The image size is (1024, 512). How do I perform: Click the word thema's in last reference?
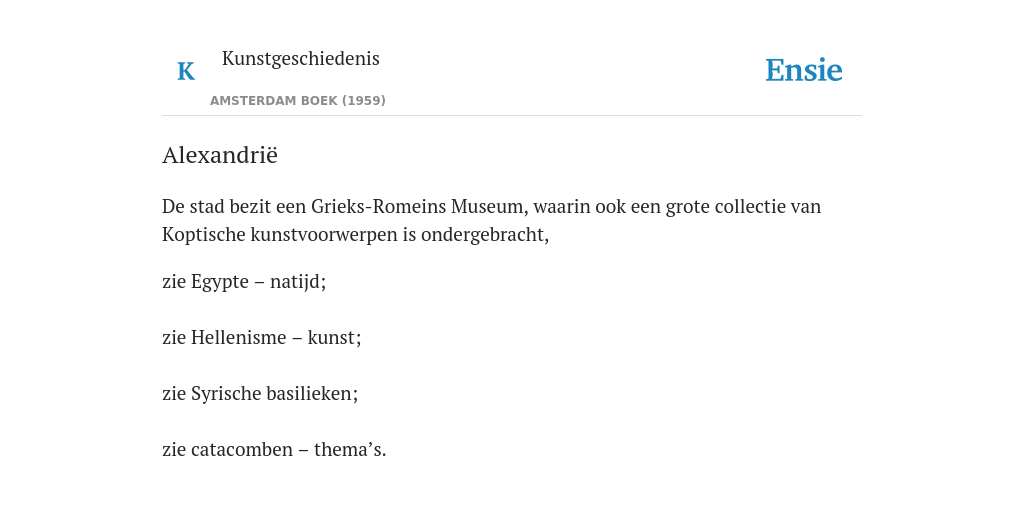348,450
